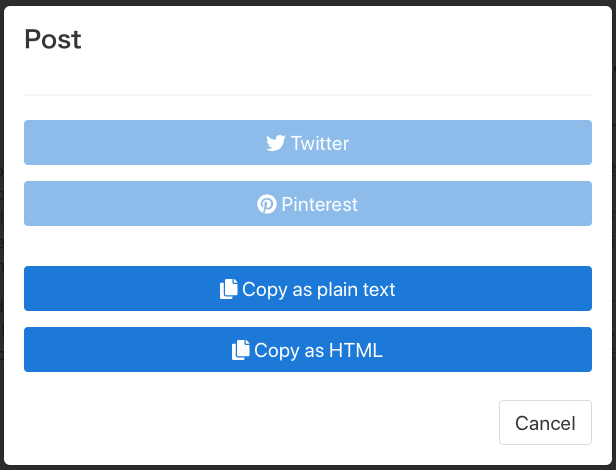Copy the post as plain text

[308, 288]
